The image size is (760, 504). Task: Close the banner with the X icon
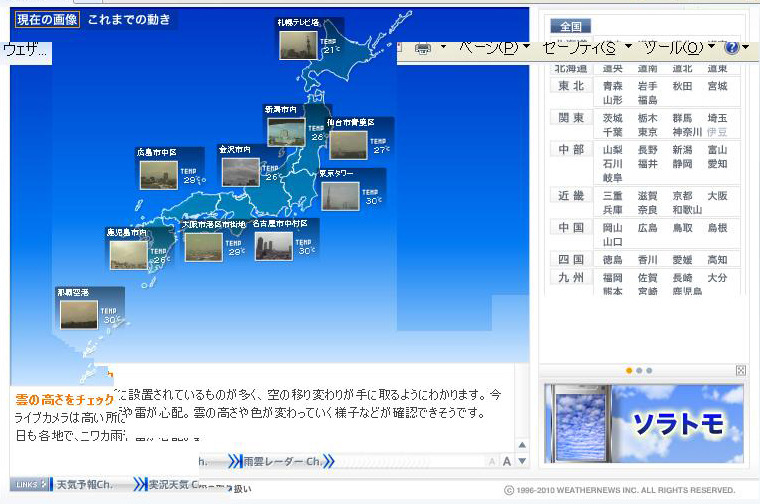741,371
